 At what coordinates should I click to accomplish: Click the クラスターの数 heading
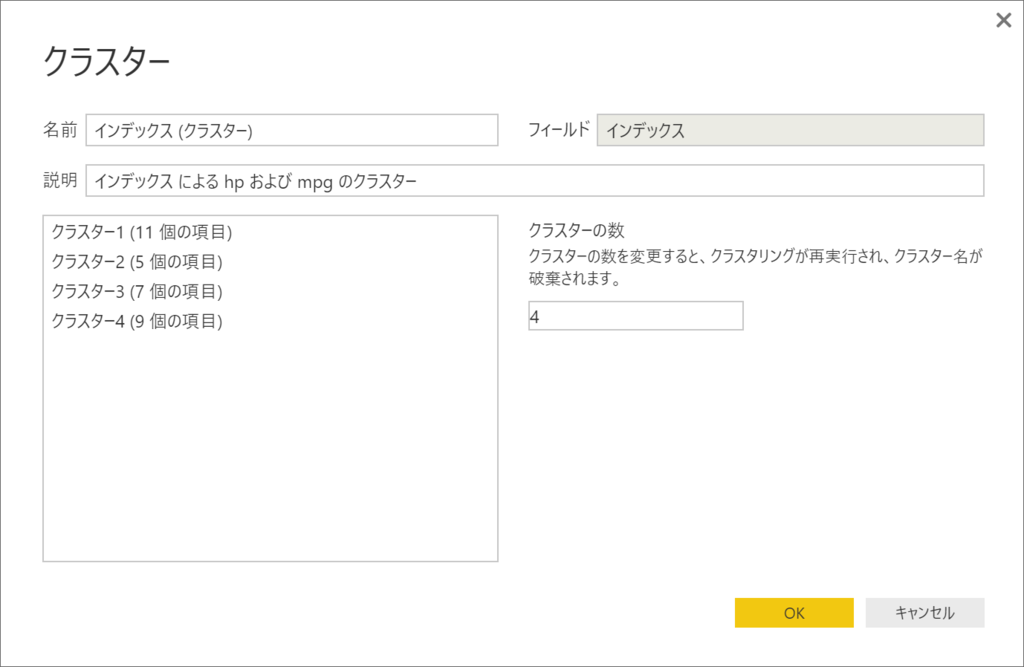[x=576, y=230]
